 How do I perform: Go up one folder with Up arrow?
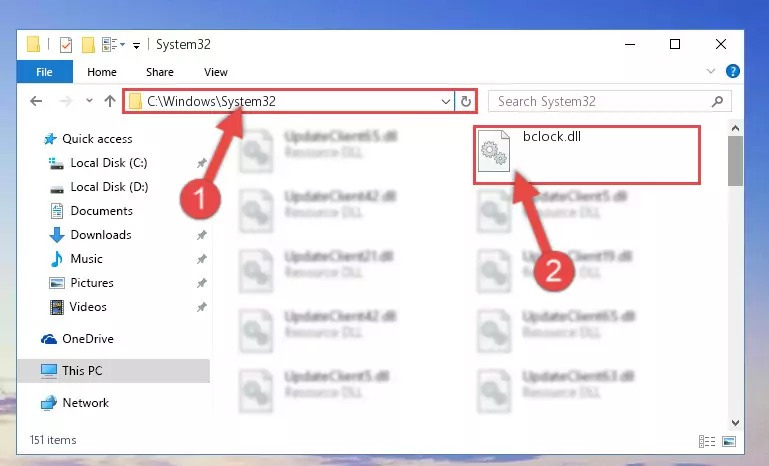[x=110, y=101]
